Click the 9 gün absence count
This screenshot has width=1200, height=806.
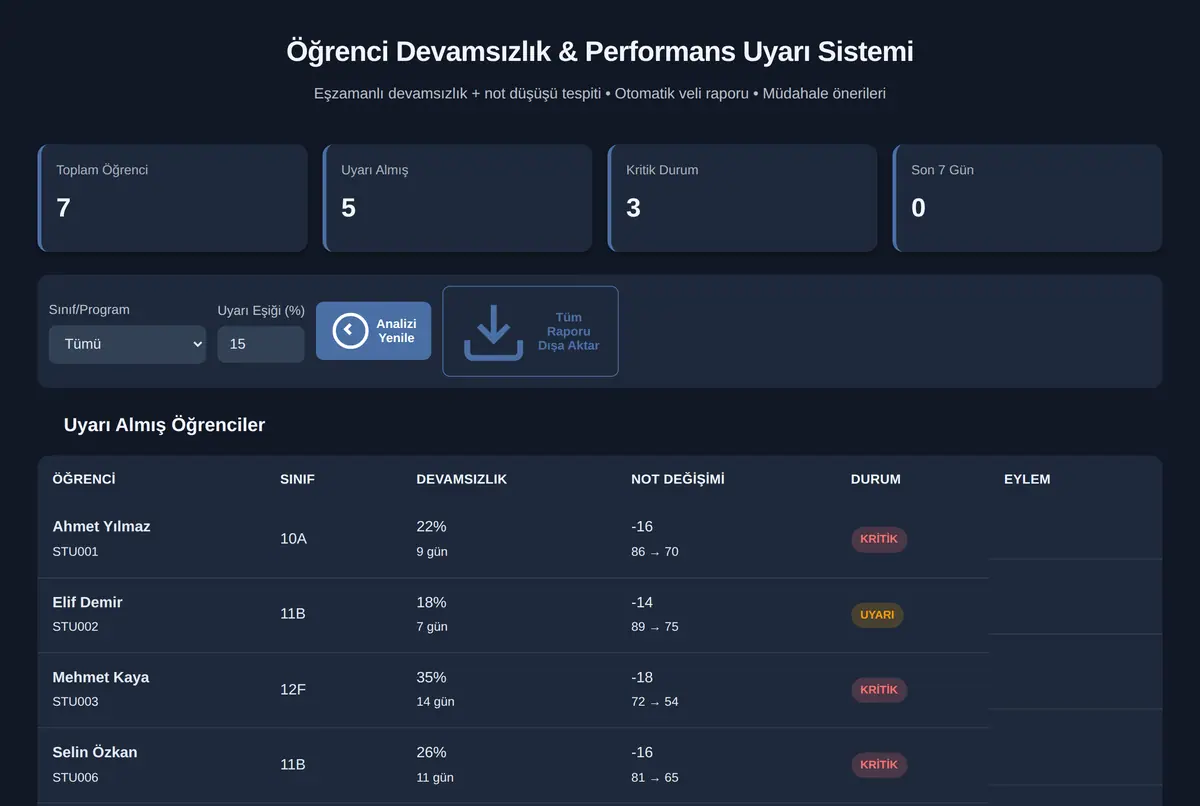(x=432, y=552)
